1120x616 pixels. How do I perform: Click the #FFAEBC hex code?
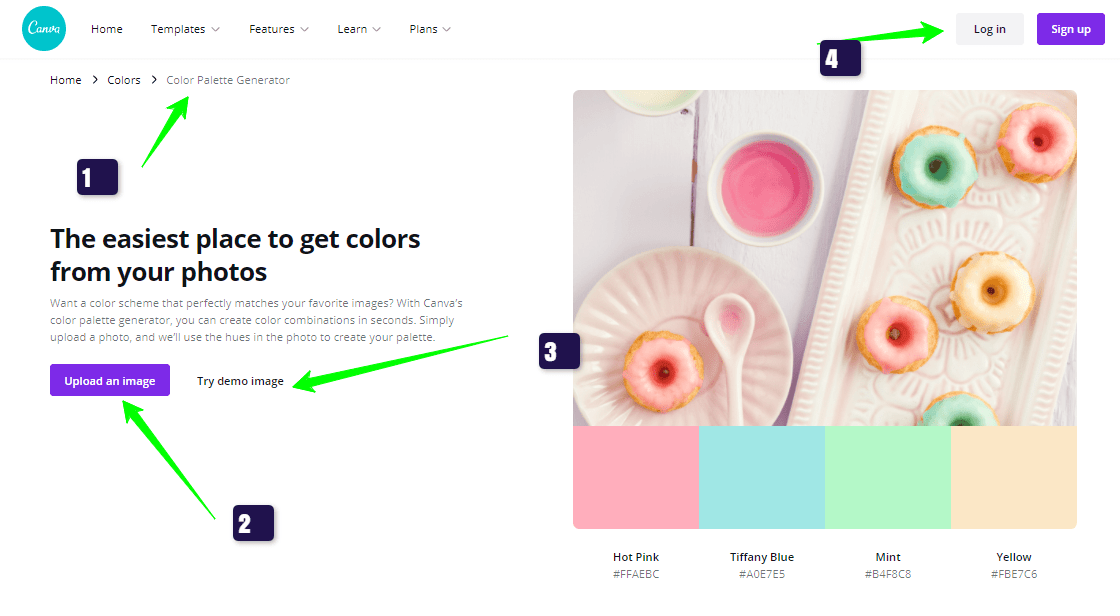(636, 574)
